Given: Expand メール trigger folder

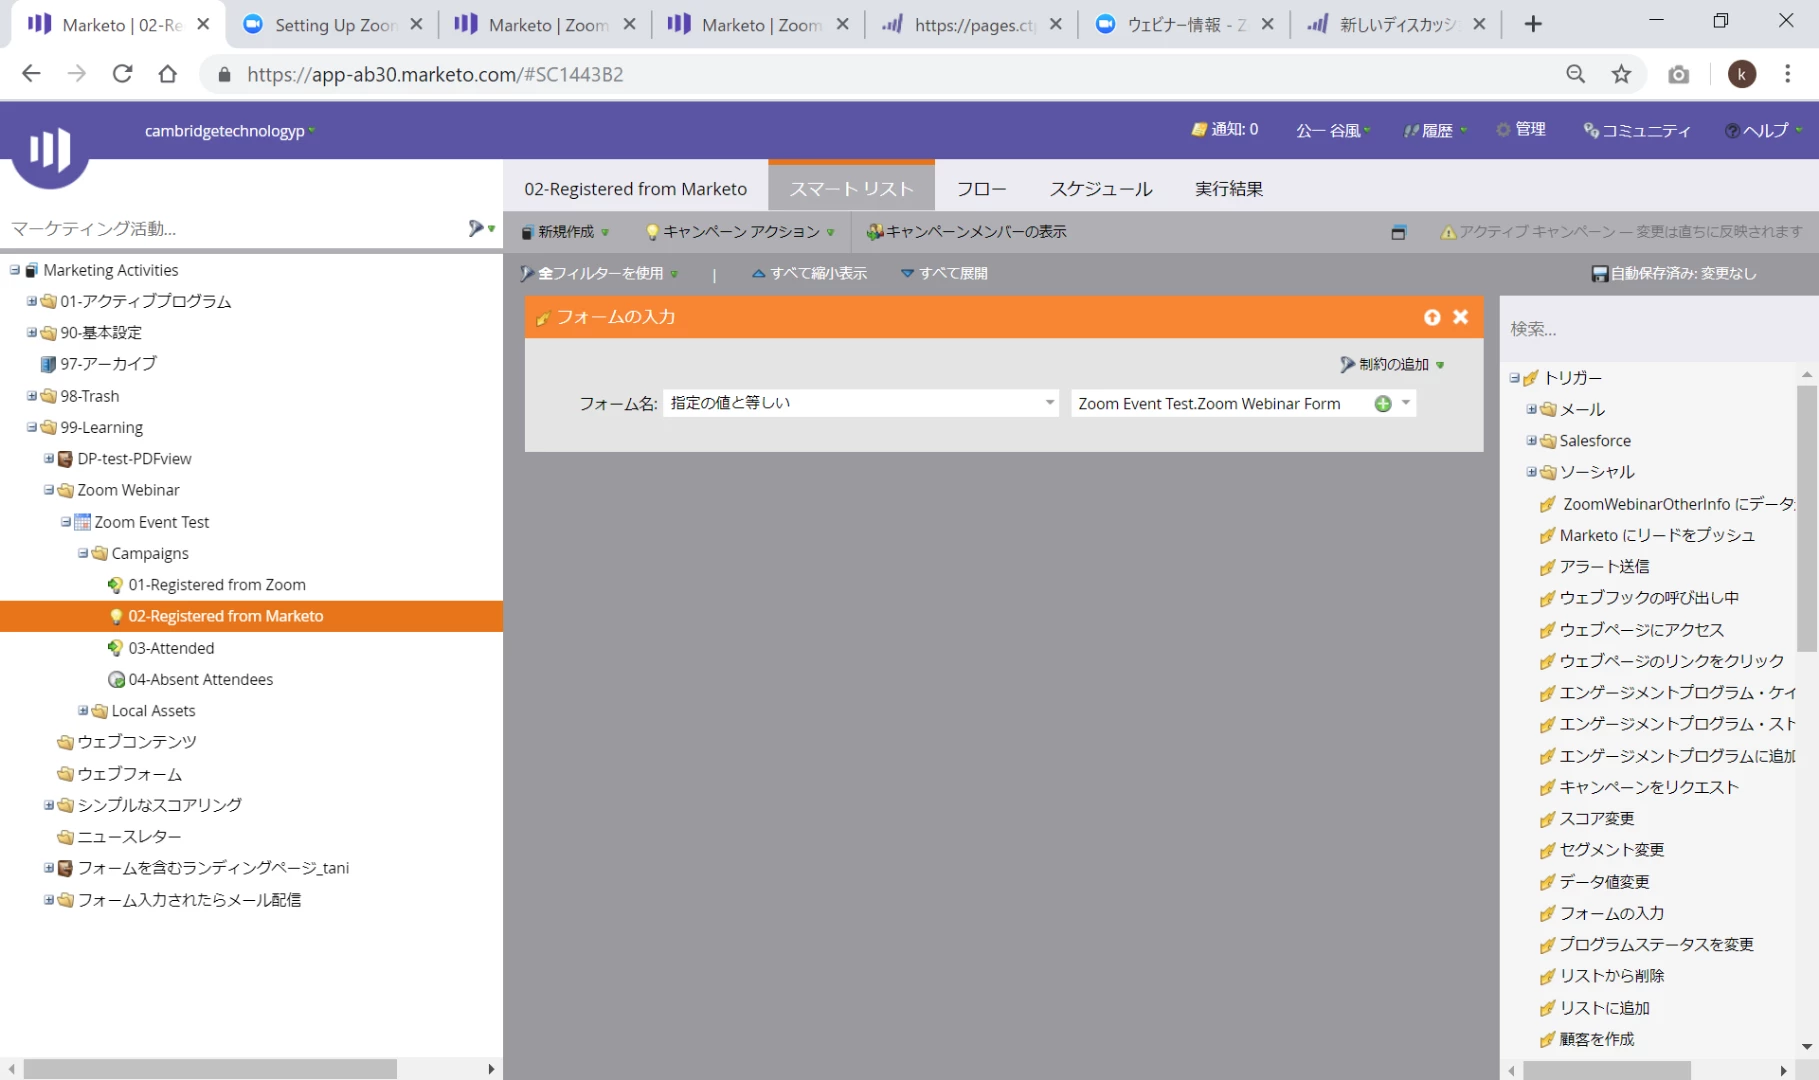Looking at the screenshot, I should pos(1531,409).
